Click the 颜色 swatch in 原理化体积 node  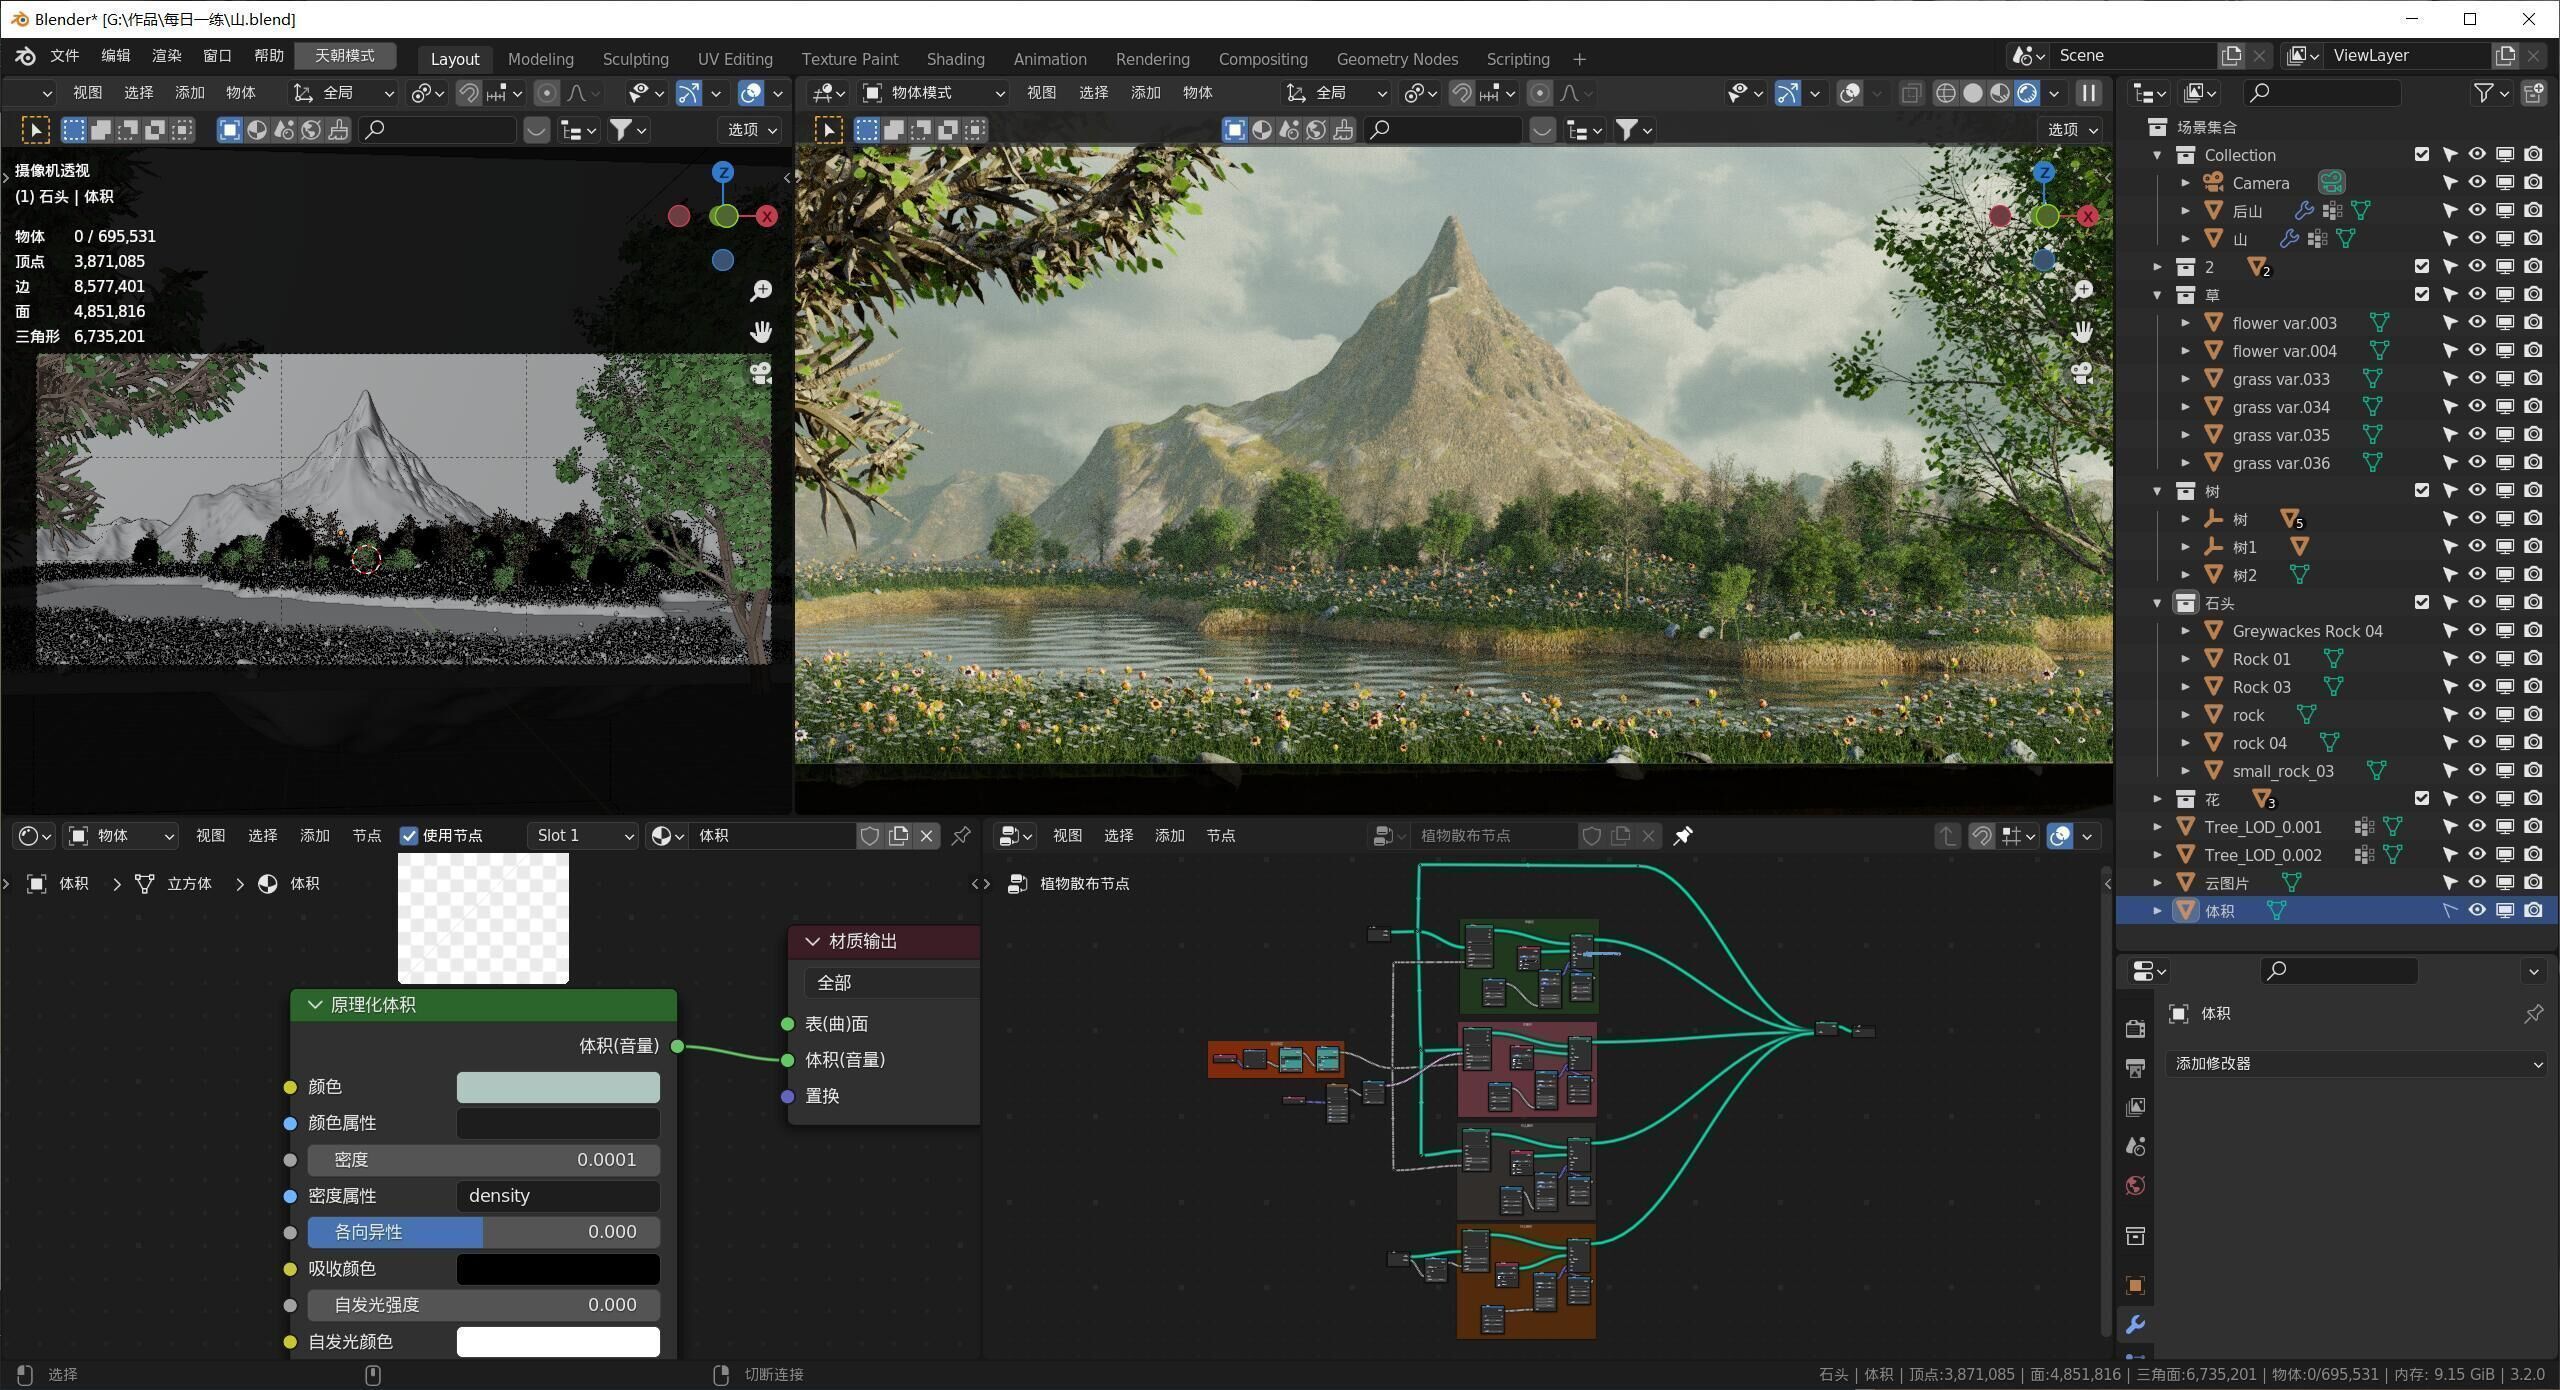click(558, 1087)
